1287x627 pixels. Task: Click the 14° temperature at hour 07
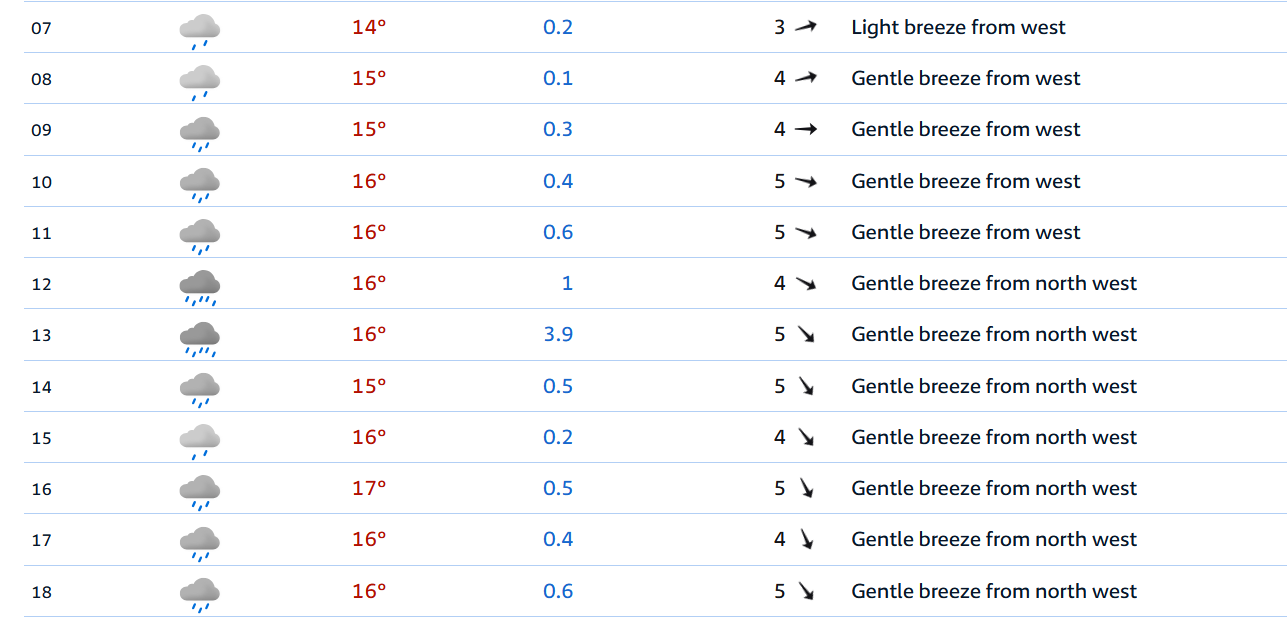tap(369, 27)
